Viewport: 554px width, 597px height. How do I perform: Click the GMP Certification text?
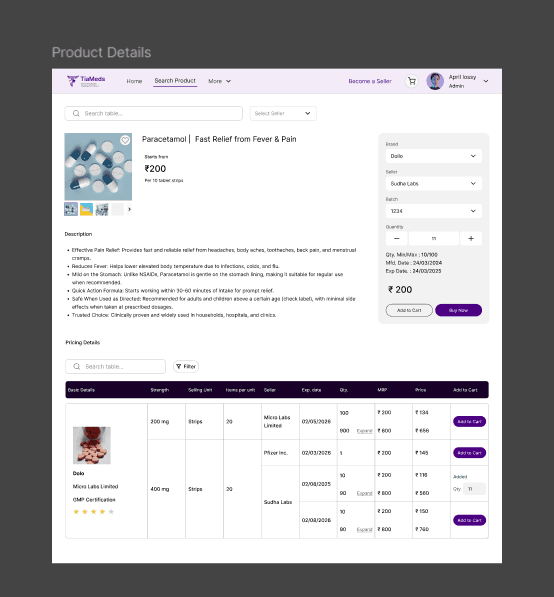pos(94,500)
